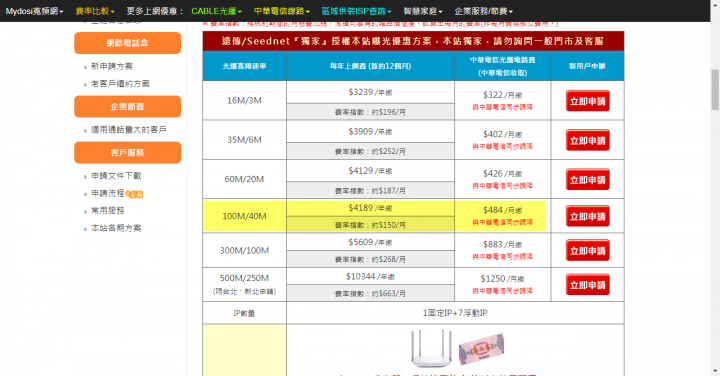The height and width of the screenshot is (376, 720).
Task: Click the $5609 /年繳 price
Action: click(370, 242)
